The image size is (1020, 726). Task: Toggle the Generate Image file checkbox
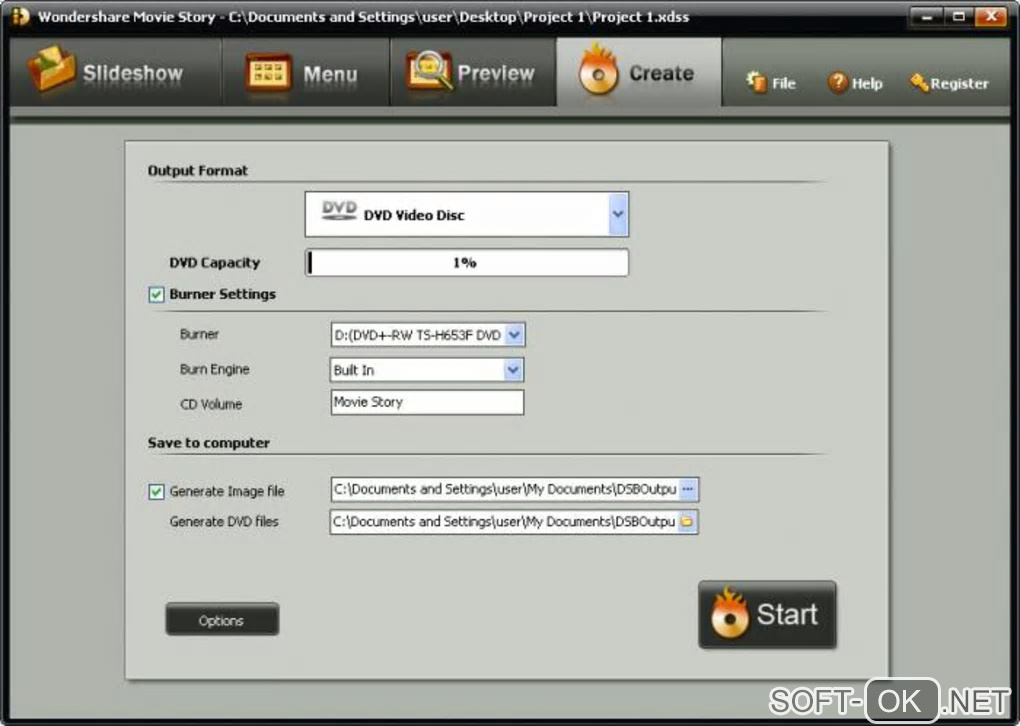156,491
